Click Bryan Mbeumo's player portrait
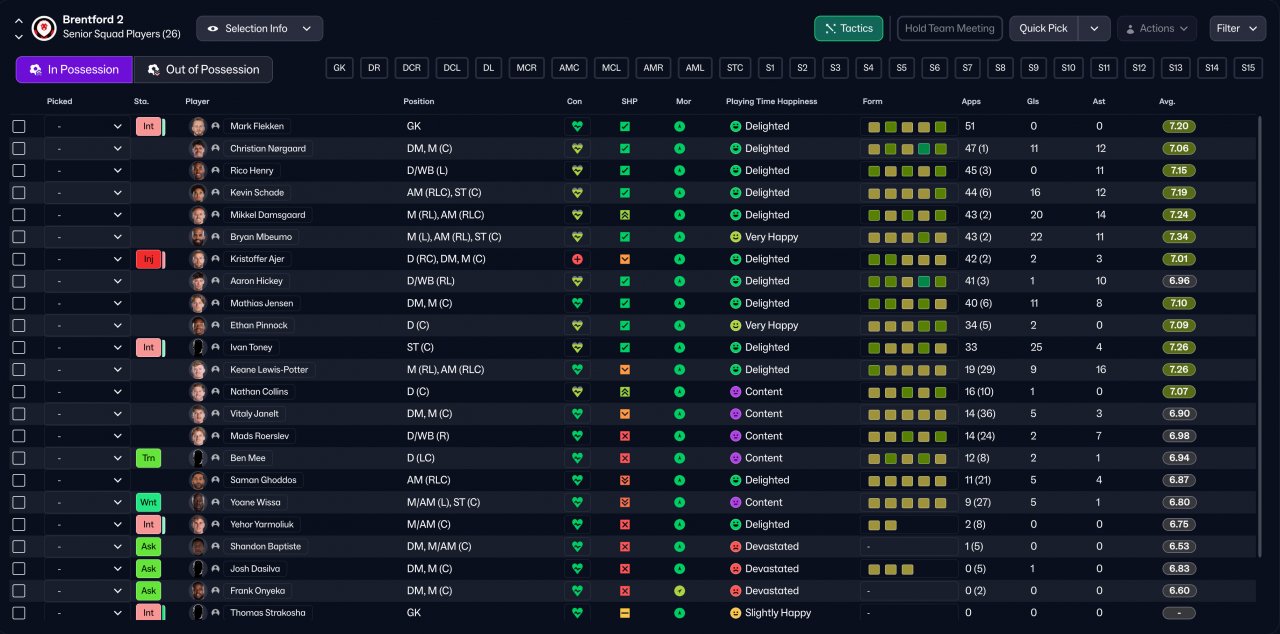 (x=198, y=237)
